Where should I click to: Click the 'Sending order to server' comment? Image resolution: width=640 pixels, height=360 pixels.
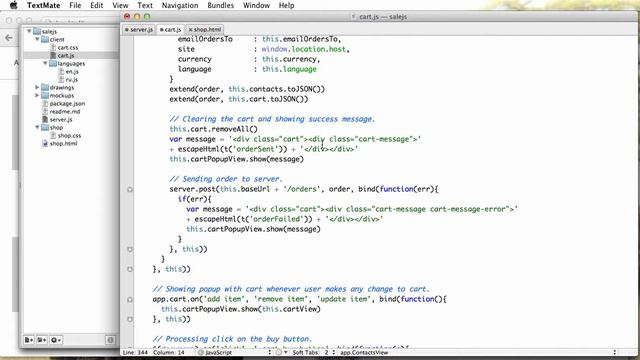(x=226, y=179)
